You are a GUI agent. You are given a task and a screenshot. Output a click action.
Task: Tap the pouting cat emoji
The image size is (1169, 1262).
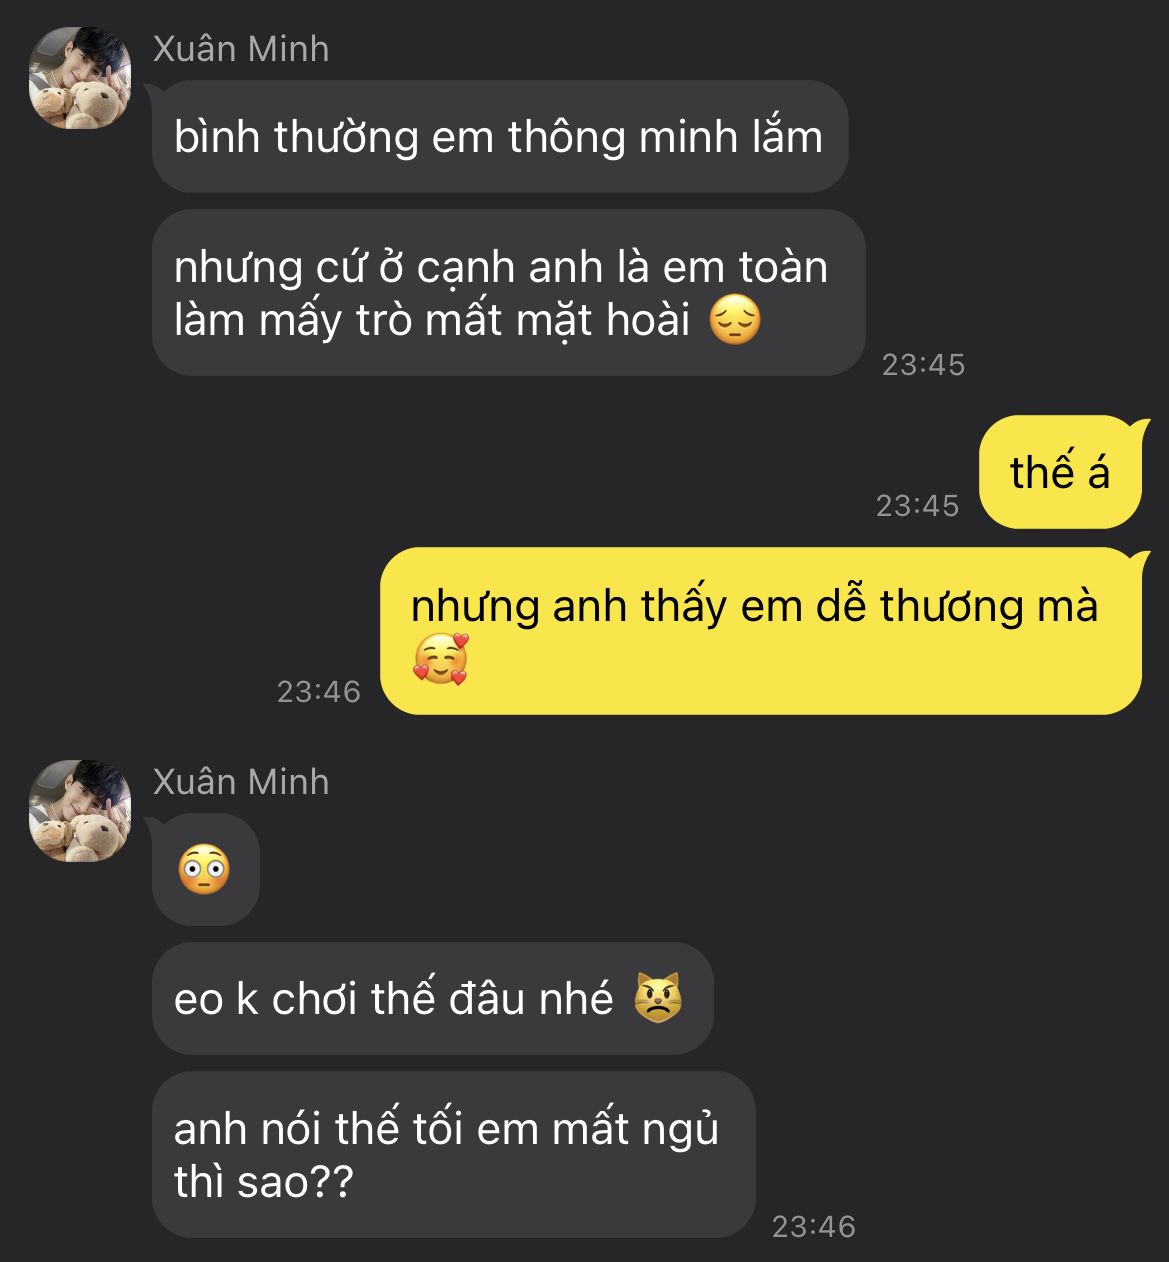point(658,998)
